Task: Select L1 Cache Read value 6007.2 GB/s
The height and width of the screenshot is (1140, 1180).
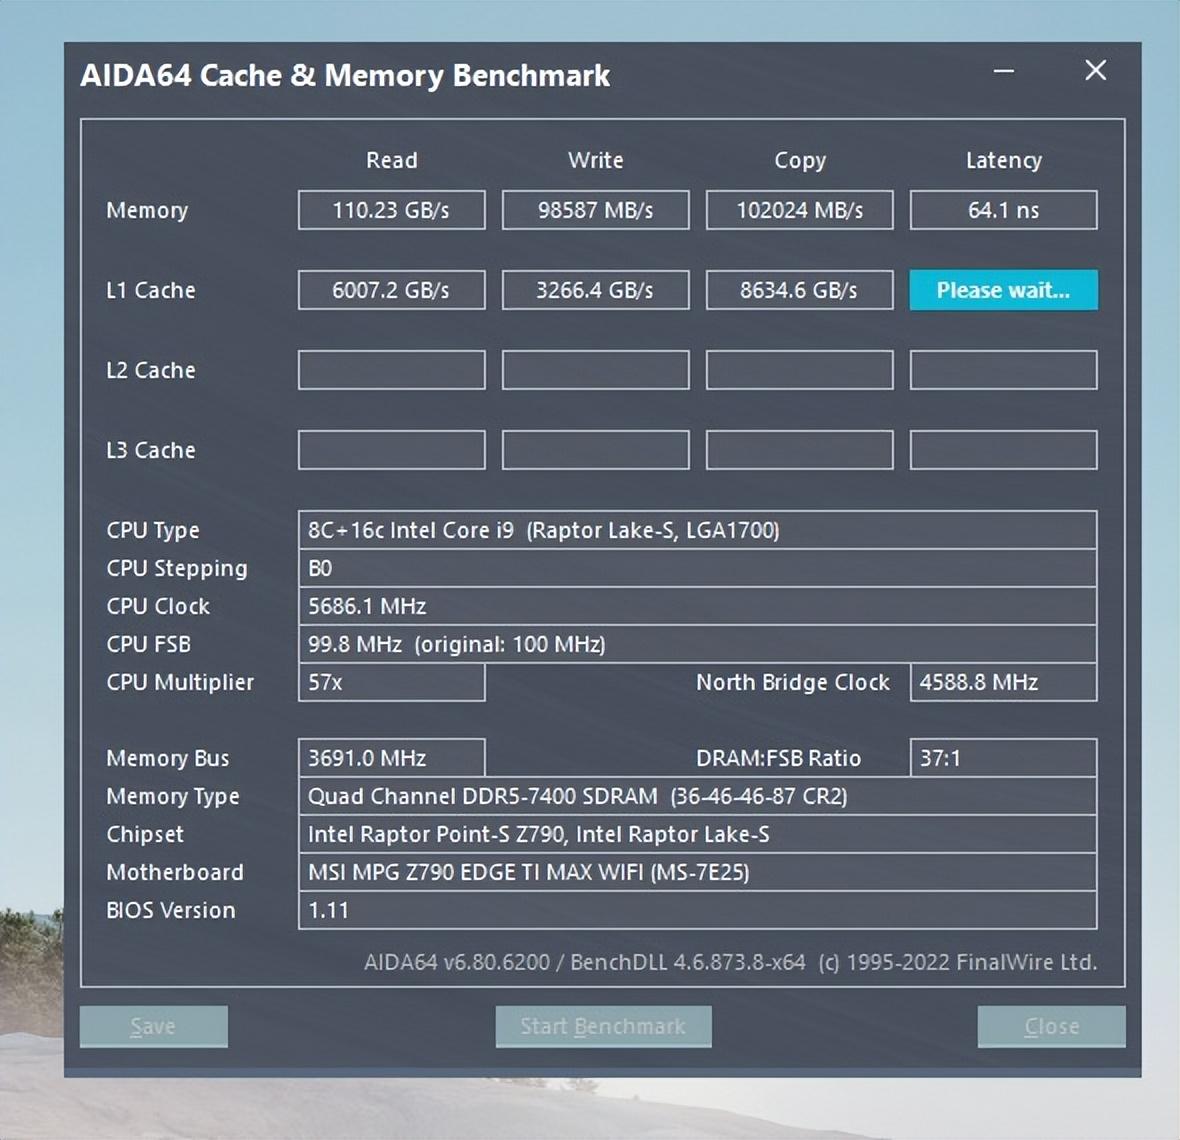Action: 391,290
